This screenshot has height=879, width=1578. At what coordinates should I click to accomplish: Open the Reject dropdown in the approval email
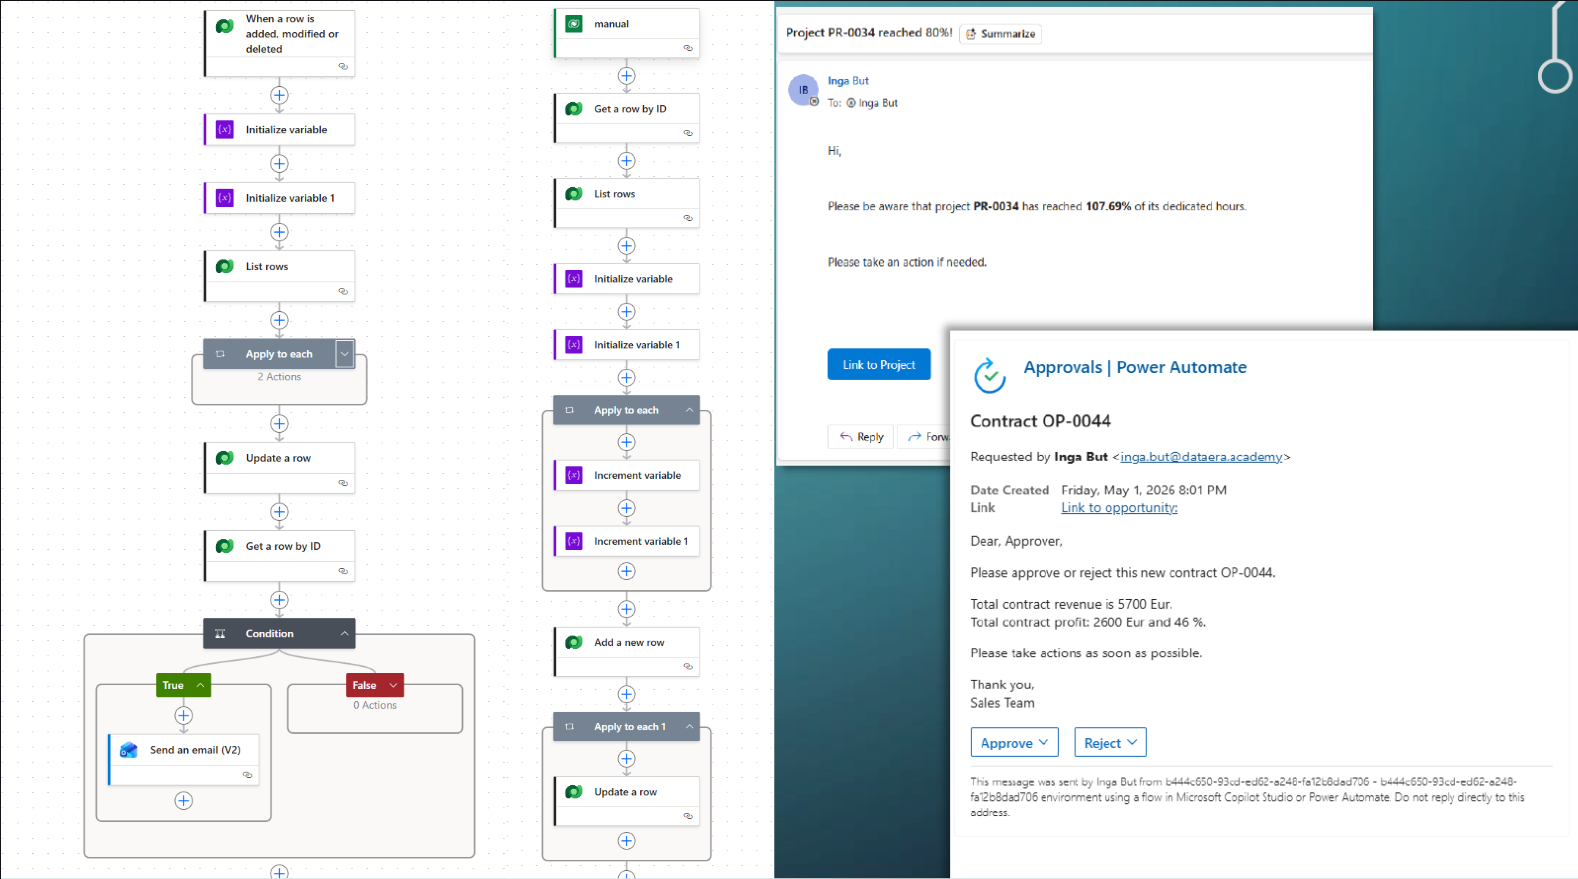coord(1110,743)
